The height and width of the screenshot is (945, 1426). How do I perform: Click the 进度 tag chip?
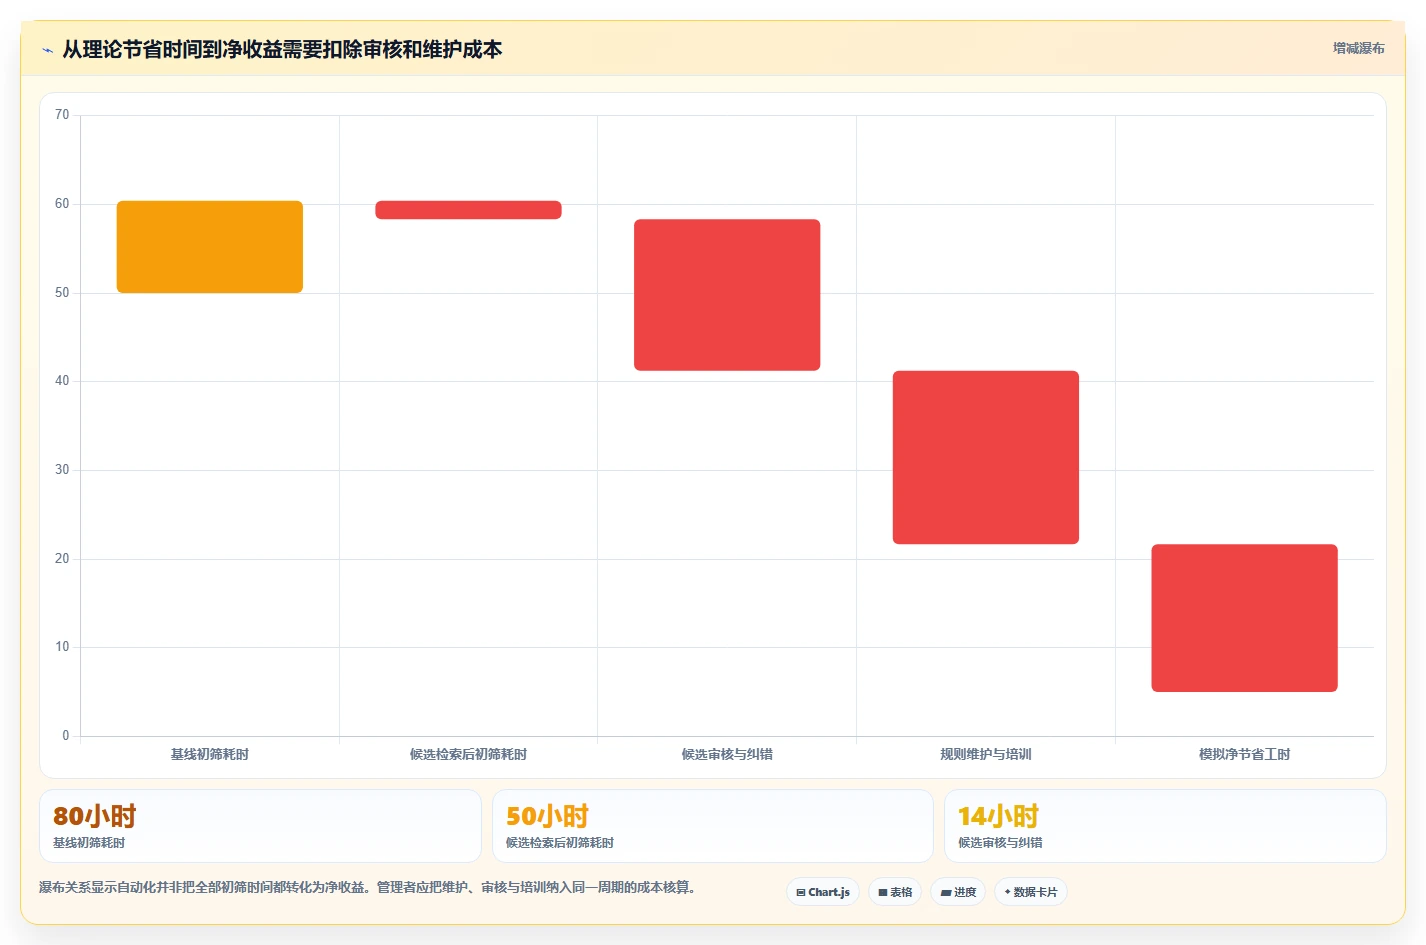(x=958, y=892)
